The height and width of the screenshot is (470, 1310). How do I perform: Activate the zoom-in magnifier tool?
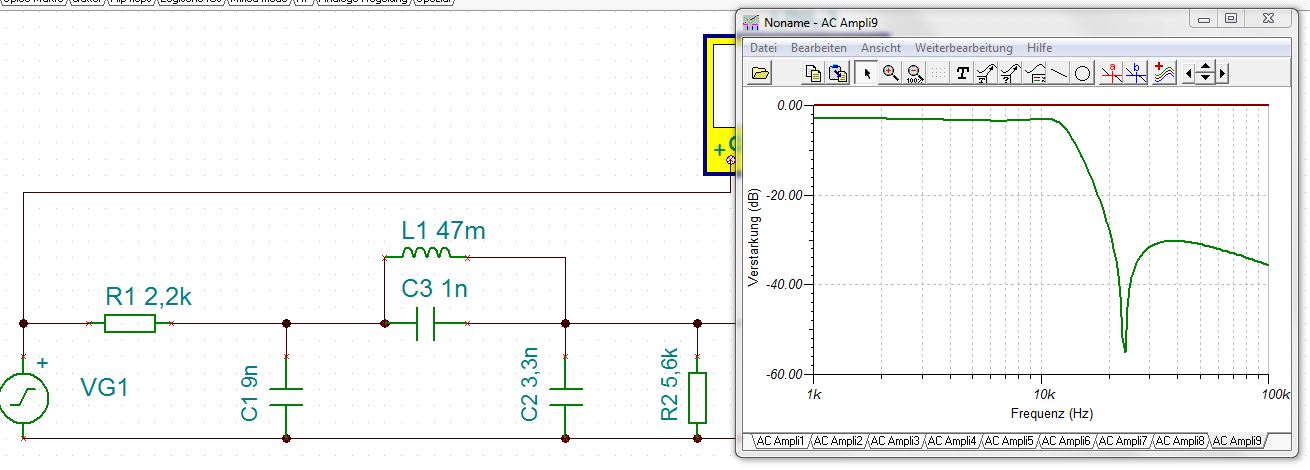click(890, 73)
